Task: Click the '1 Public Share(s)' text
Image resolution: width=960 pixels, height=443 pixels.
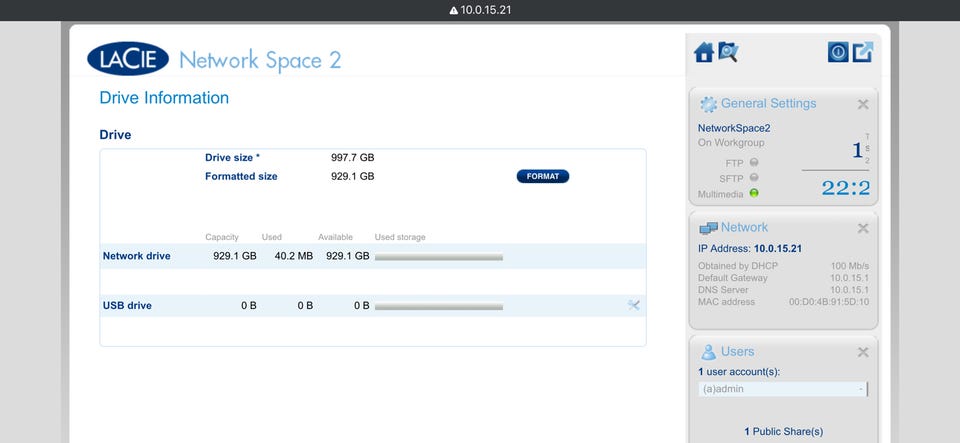Action: click(784, 431)
